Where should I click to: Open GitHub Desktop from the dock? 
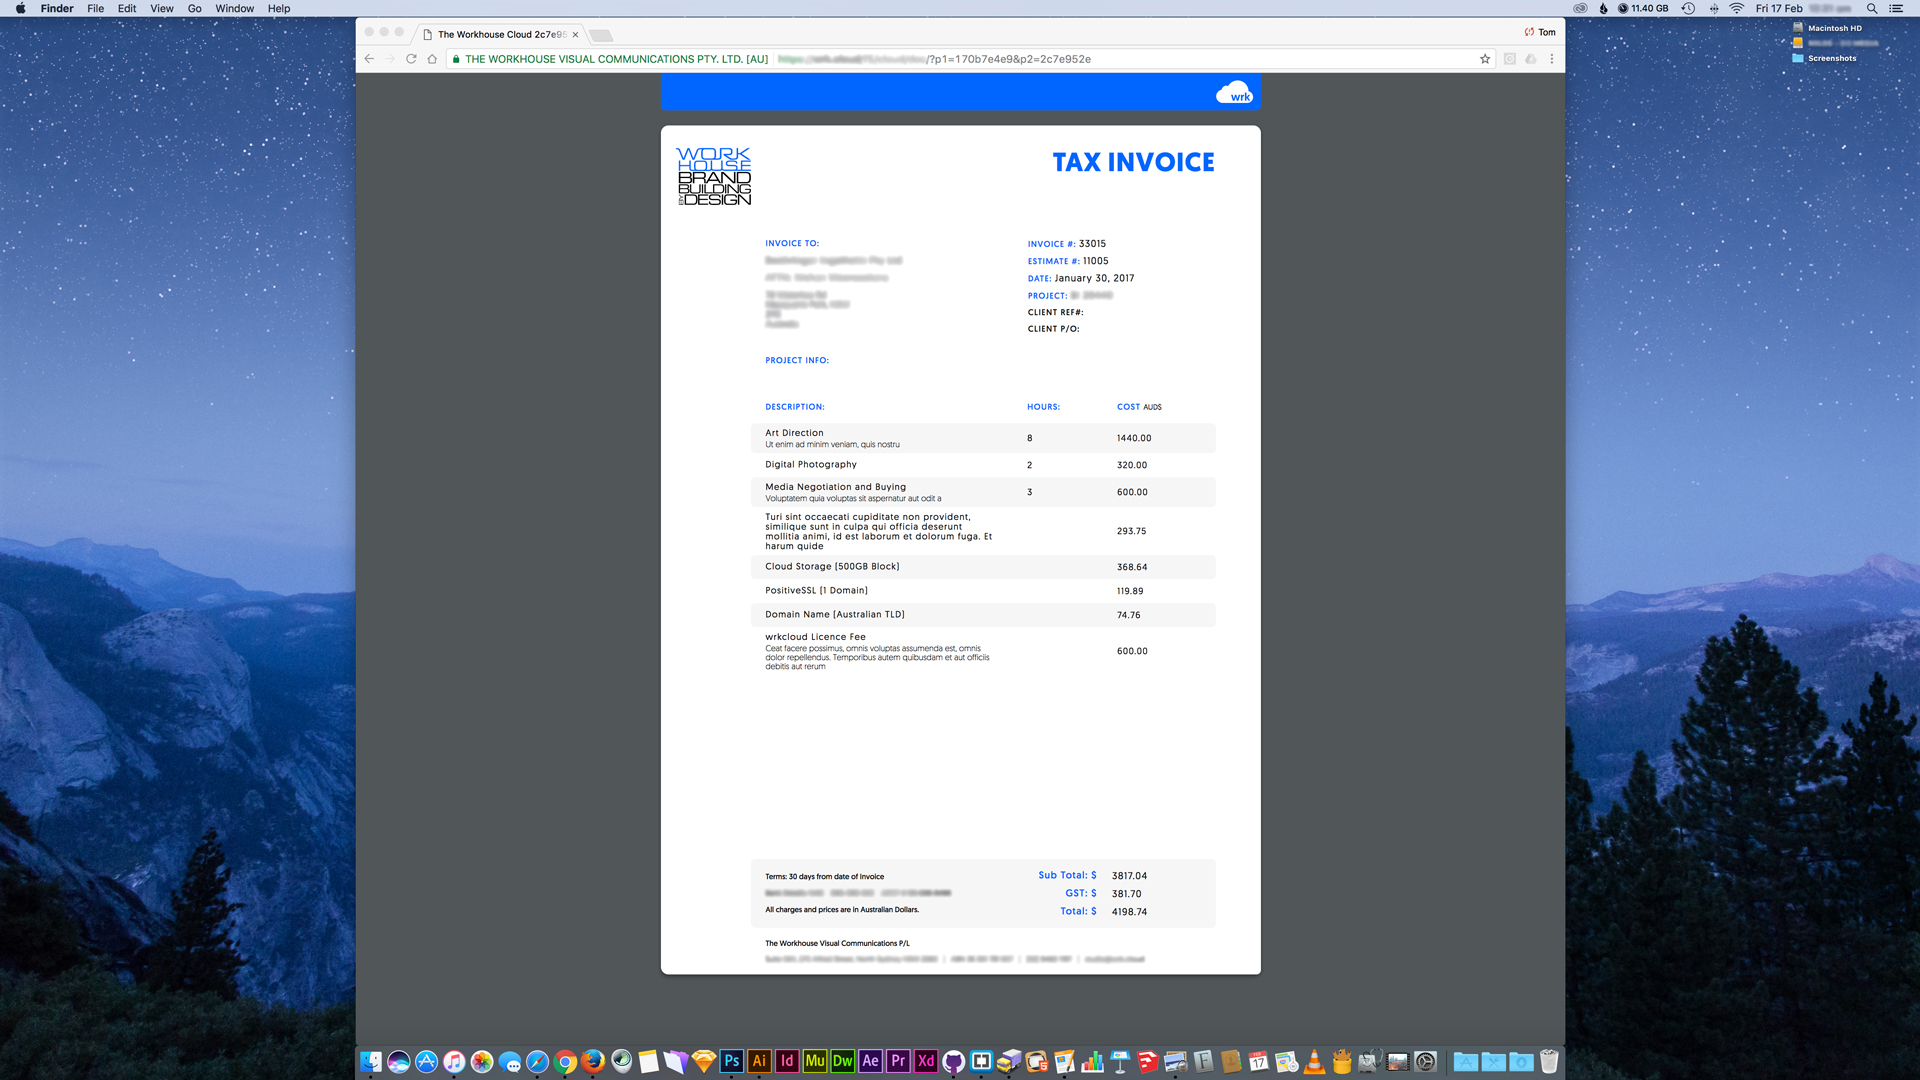click(x=954, y=1061)
